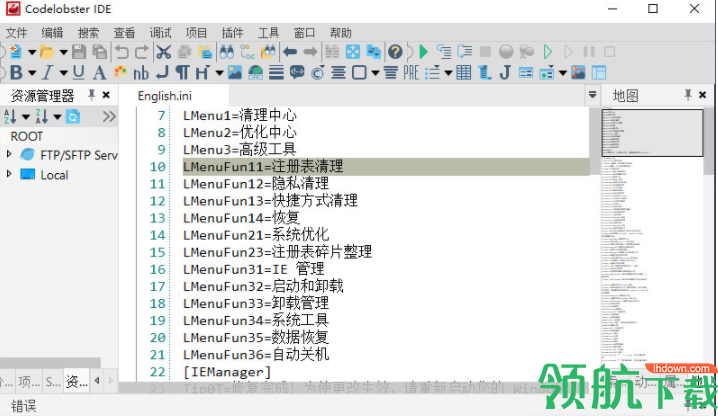The image size is (718, 416).
Task: Show more resource manager tools chevron
Action: pyautogui.click(x=109, y=116)
